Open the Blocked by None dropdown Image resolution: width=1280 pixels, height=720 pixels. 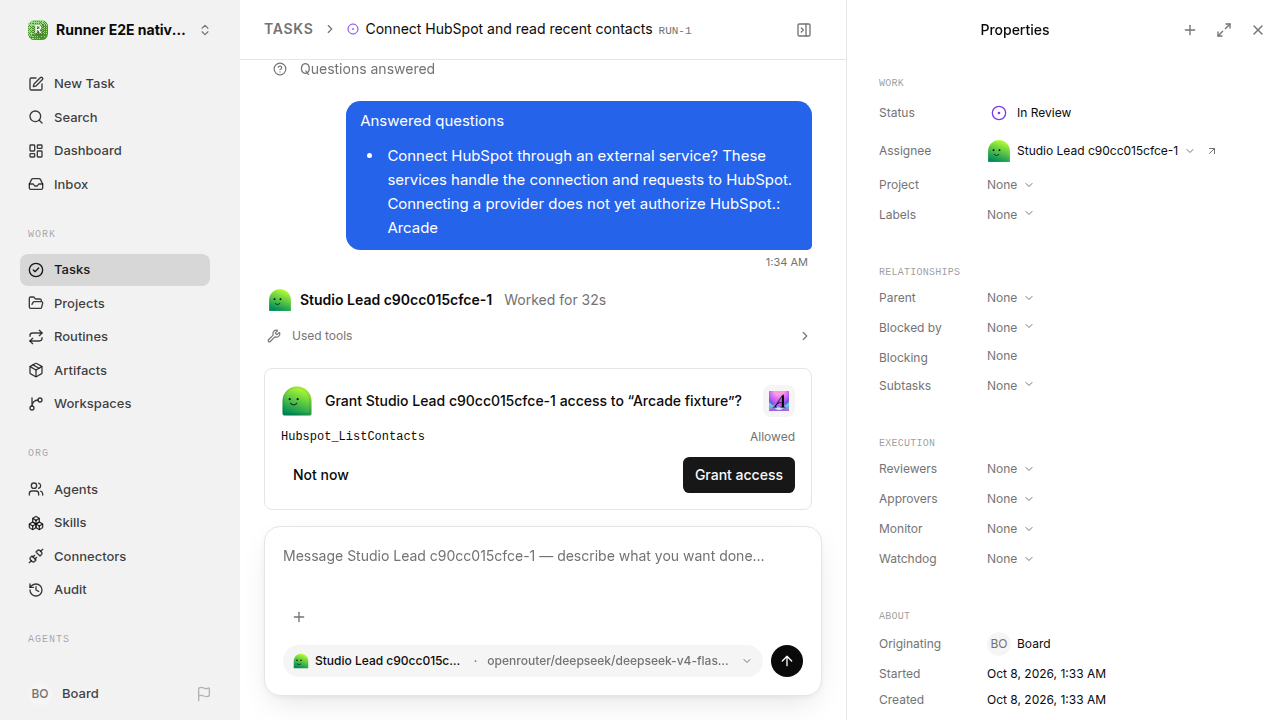pyautogui.click(x=1010, y=328)
